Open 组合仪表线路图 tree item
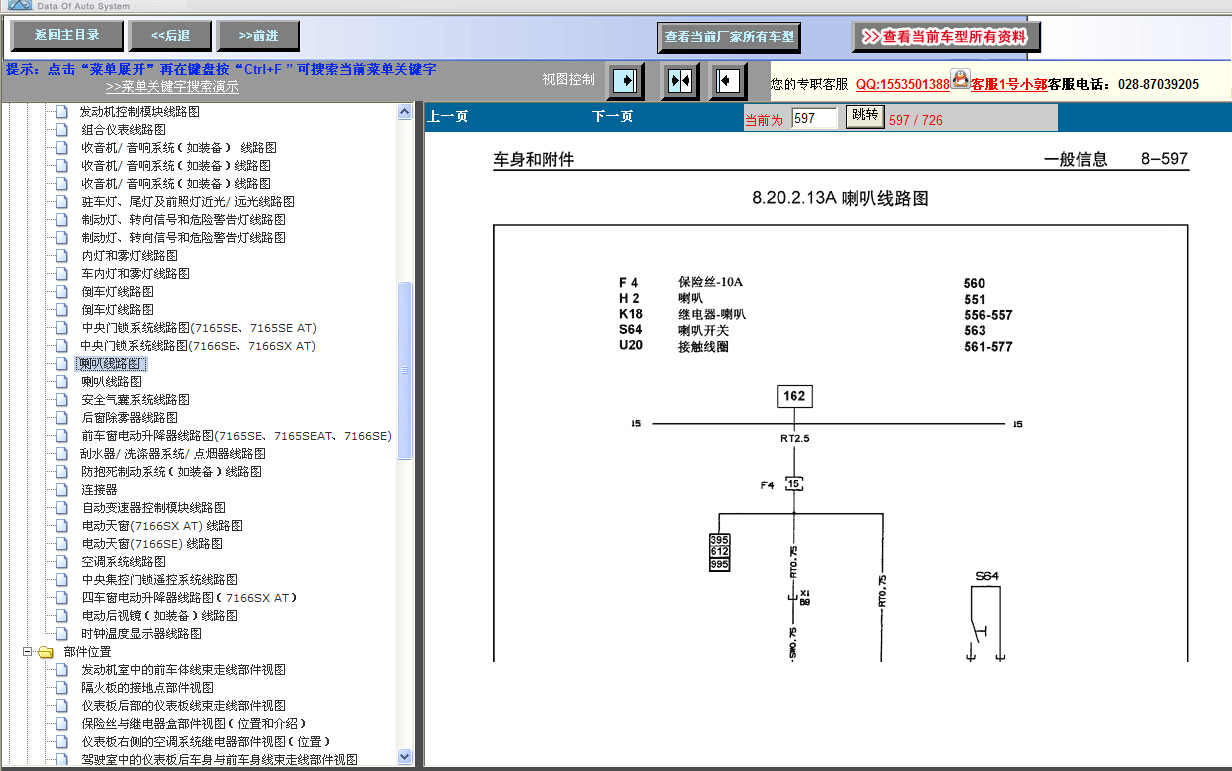1232x771 pixels. (123, 130)
